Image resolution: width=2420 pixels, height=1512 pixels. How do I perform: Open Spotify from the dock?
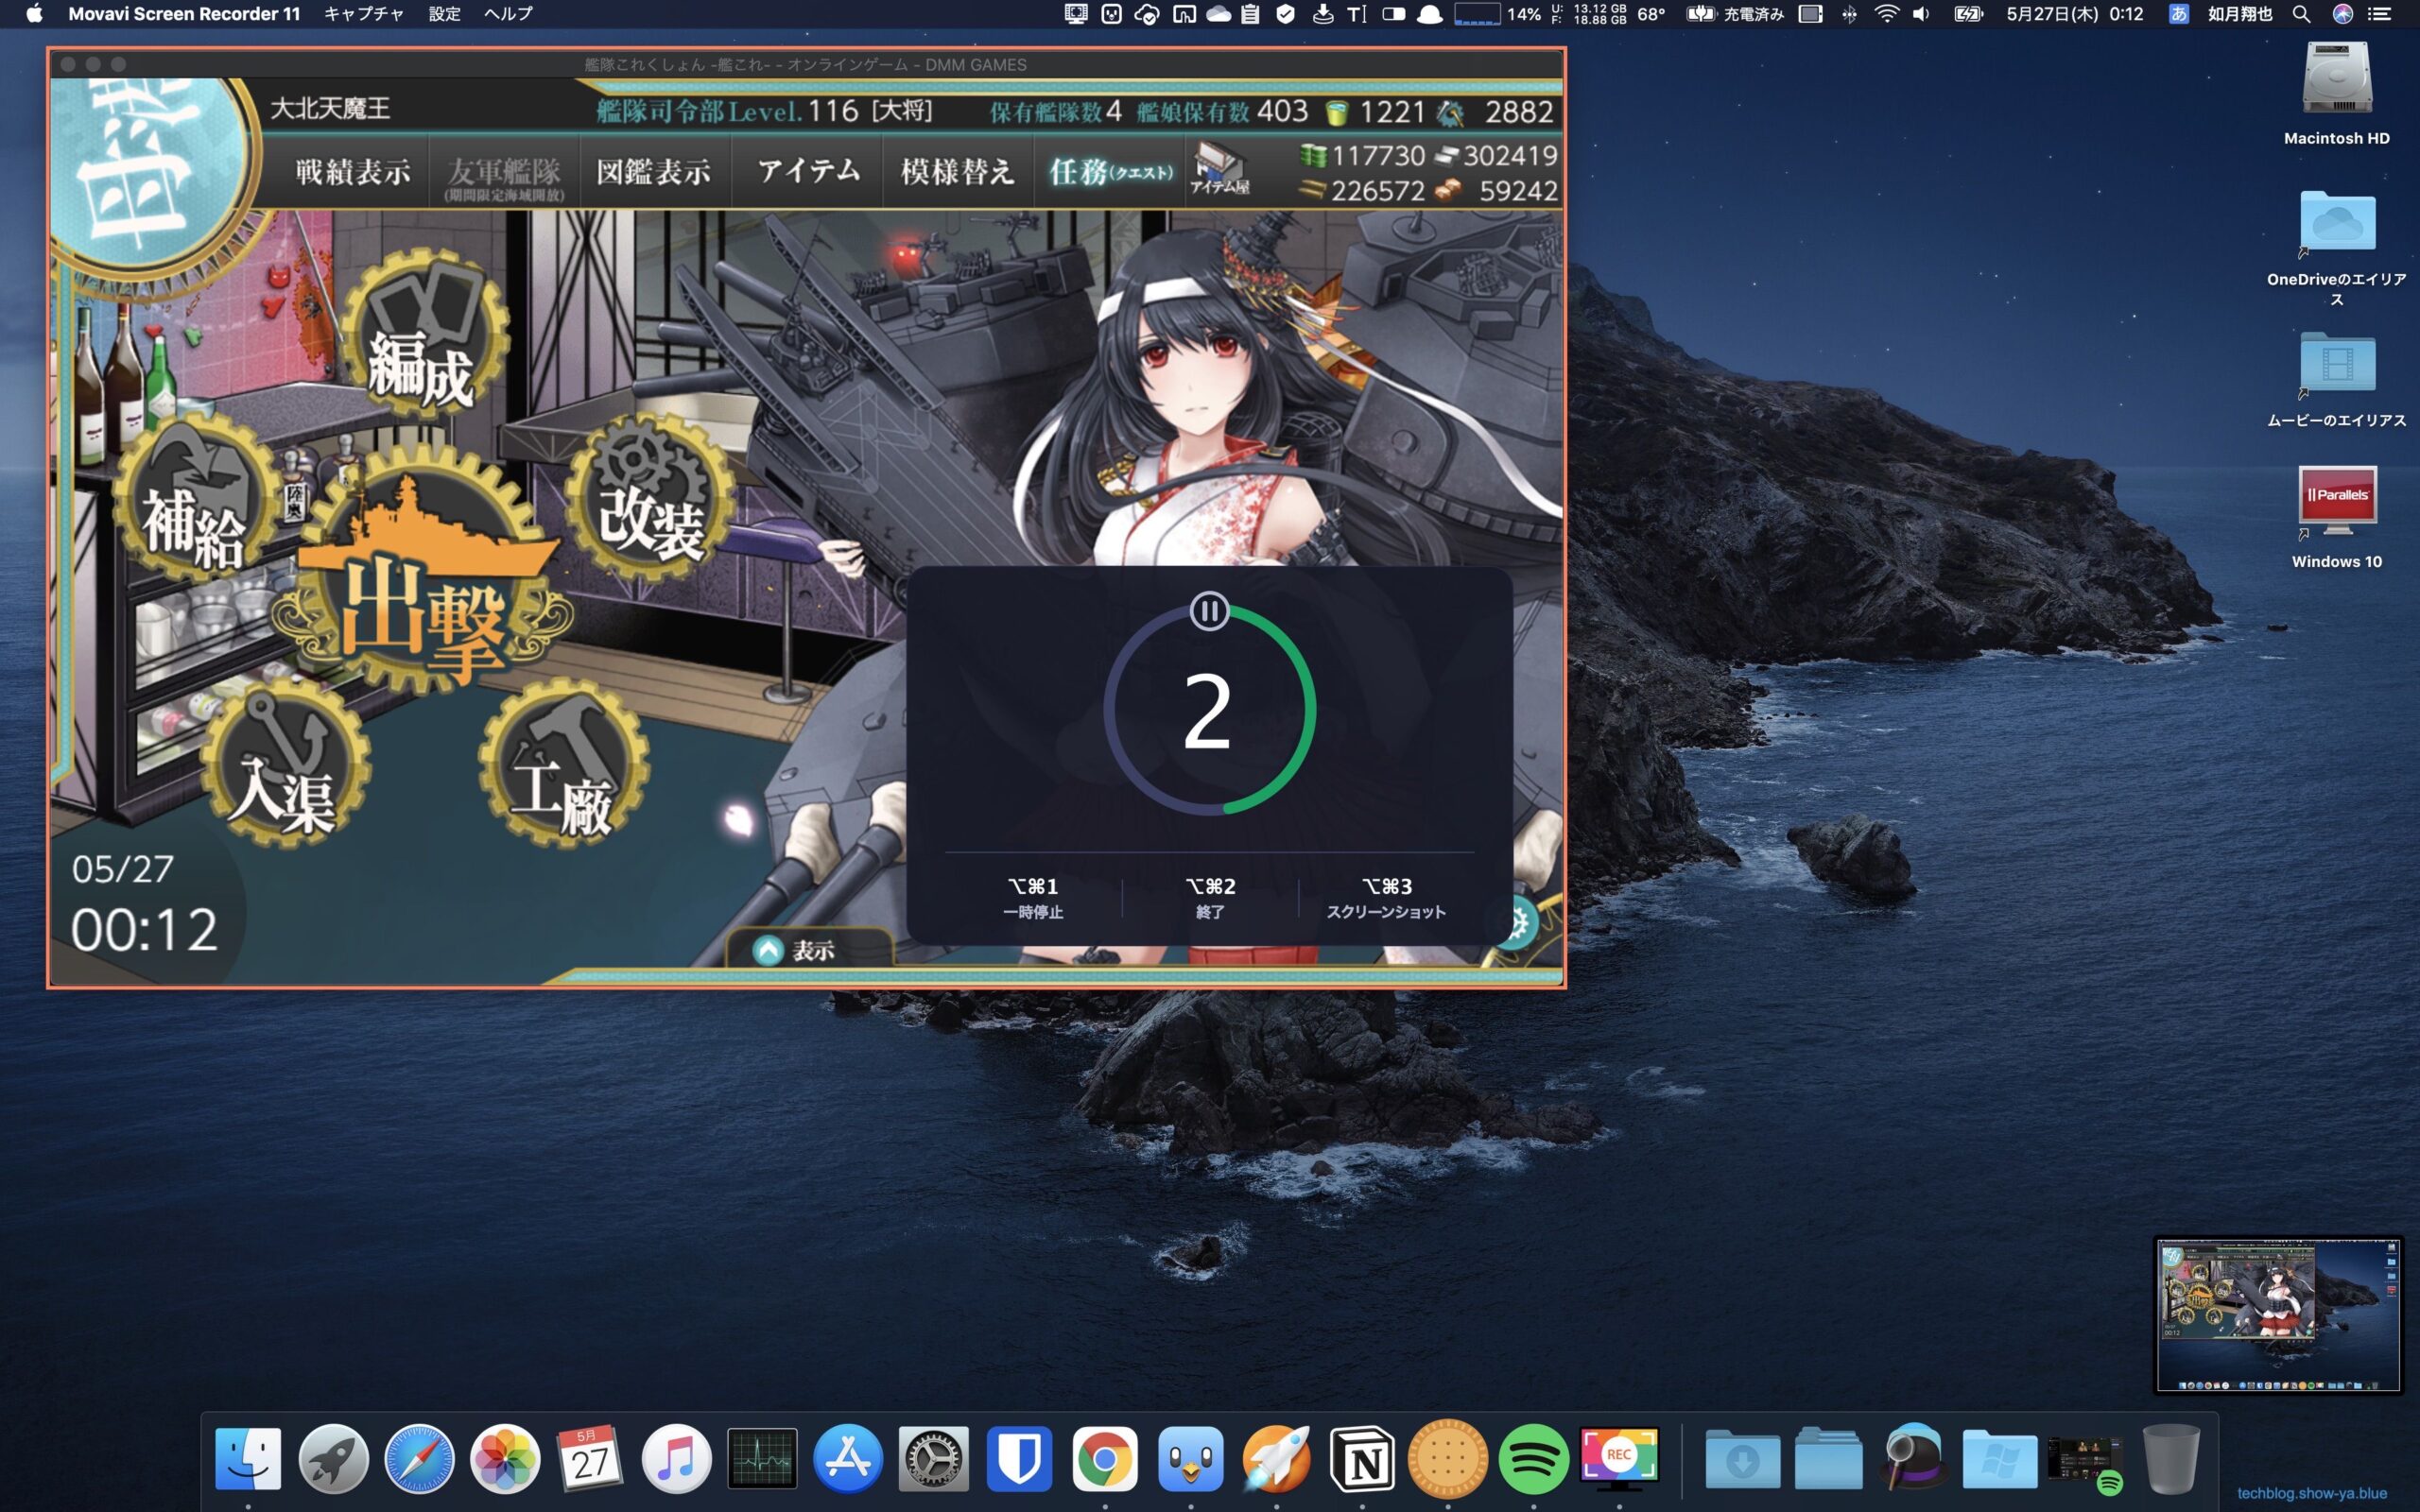click(x=1533, y=1459)
